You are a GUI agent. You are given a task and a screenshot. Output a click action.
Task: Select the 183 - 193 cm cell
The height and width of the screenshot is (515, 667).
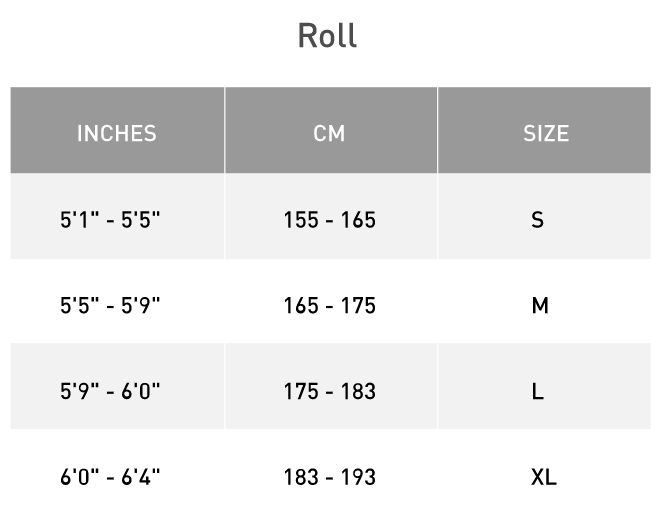tap(329, 477)
